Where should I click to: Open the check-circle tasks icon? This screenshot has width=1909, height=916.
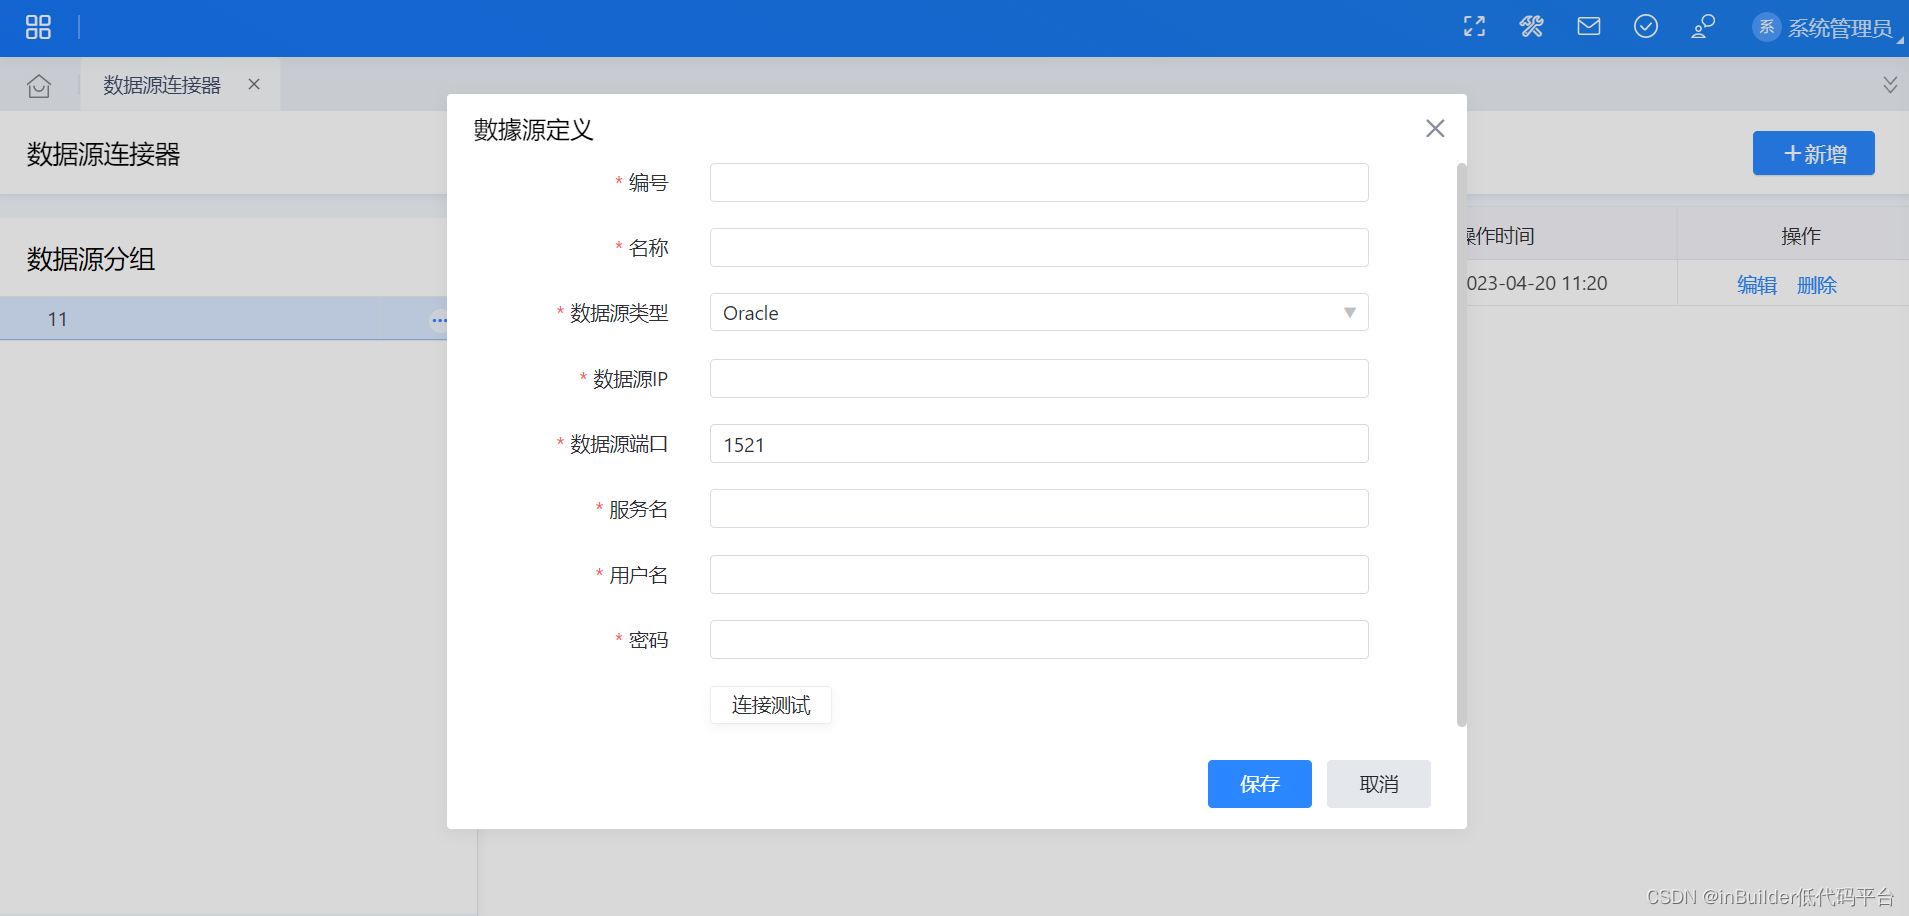1645,27
